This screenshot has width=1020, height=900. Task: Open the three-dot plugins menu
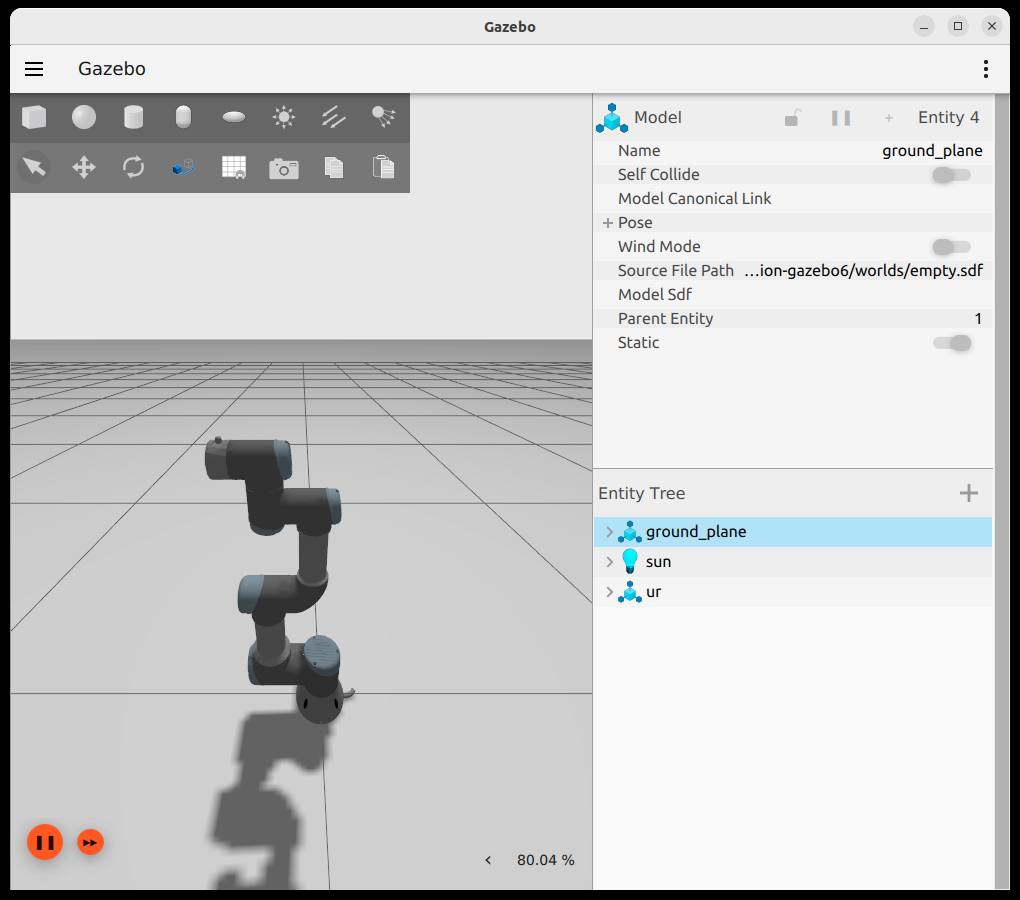pos(986,69)
